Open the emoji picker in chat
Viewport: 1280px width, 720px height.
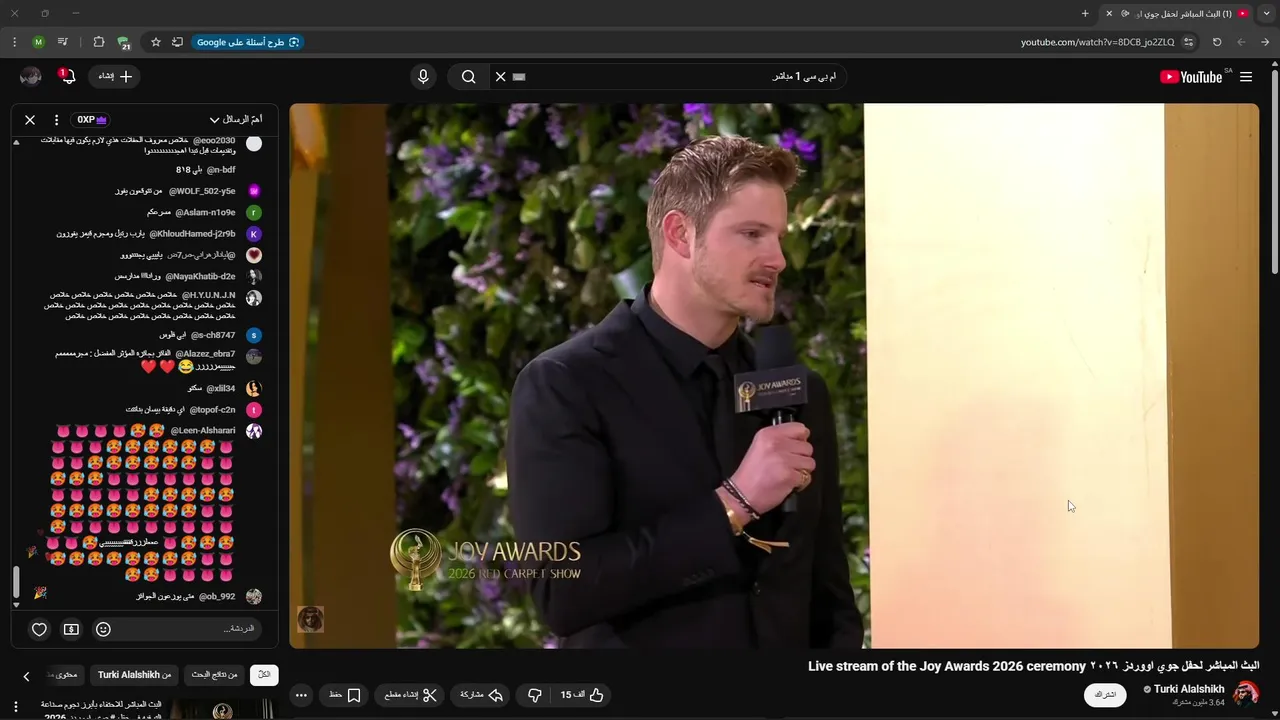point(103,629)
